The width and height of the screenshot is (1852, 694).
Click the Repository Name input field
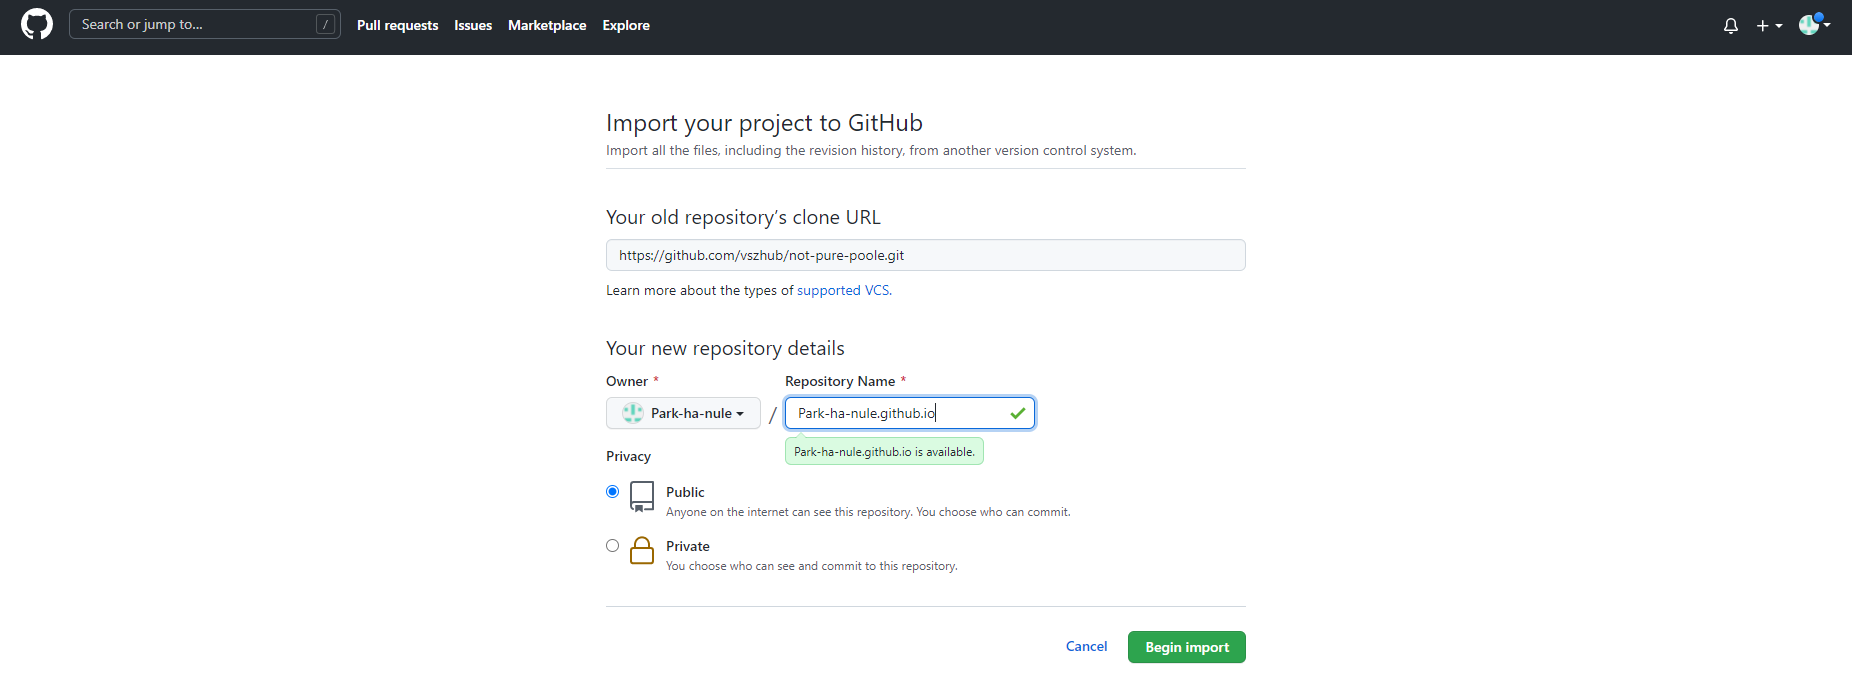click(910, 413)
